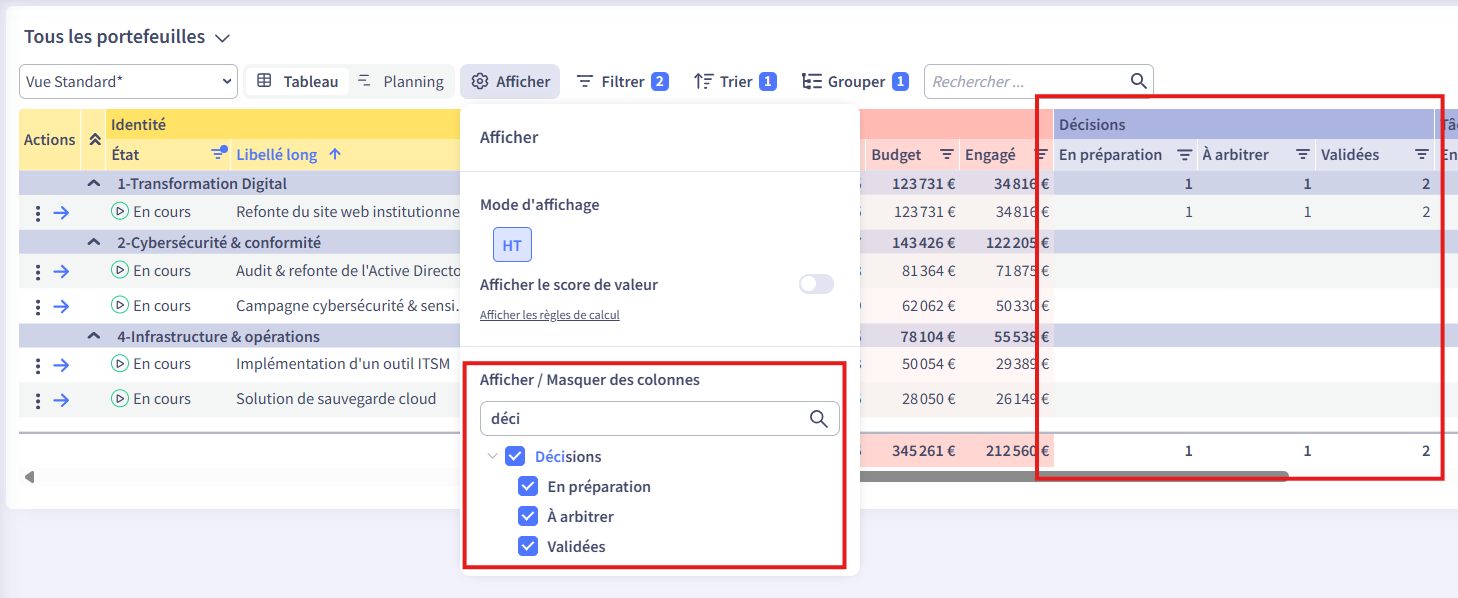Click the search magnifier in Rechercher field
The image size is (1458, 598).
[x=1138, y=81]
